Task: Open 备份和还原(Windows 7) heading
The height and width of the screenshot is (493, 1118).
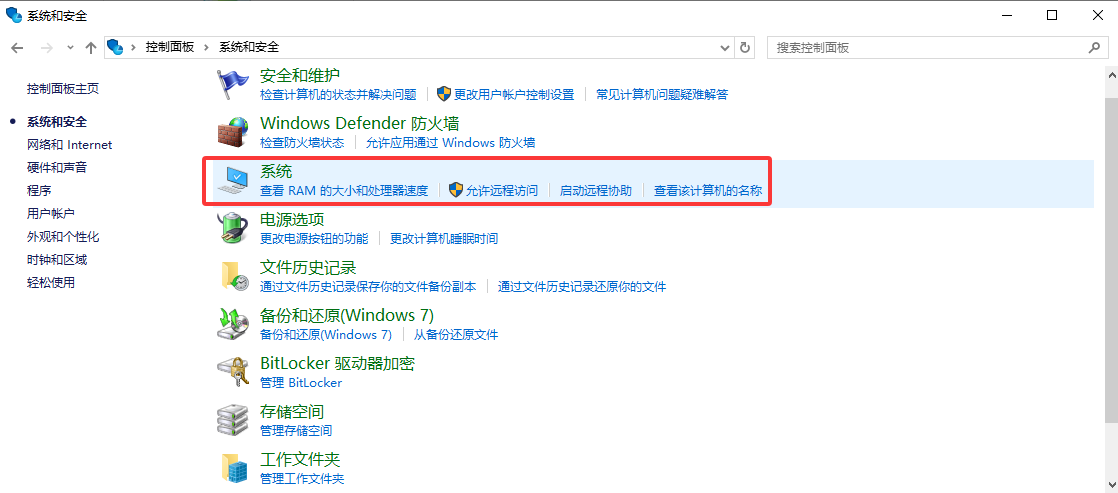Action: [x=347, y=315]
